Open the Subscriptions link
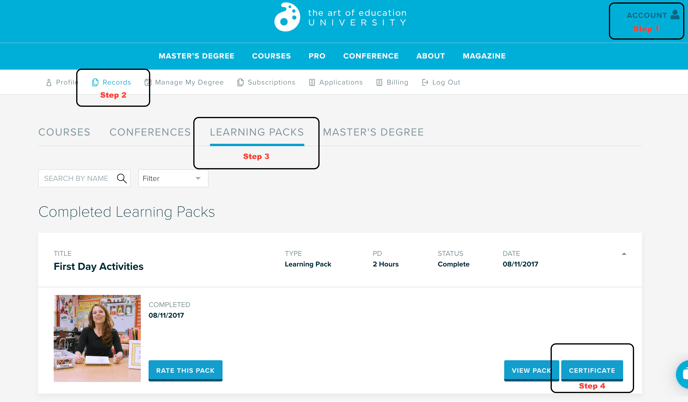Image resolution: width=688 pixels, height=402 pixels. pos(271,83)
